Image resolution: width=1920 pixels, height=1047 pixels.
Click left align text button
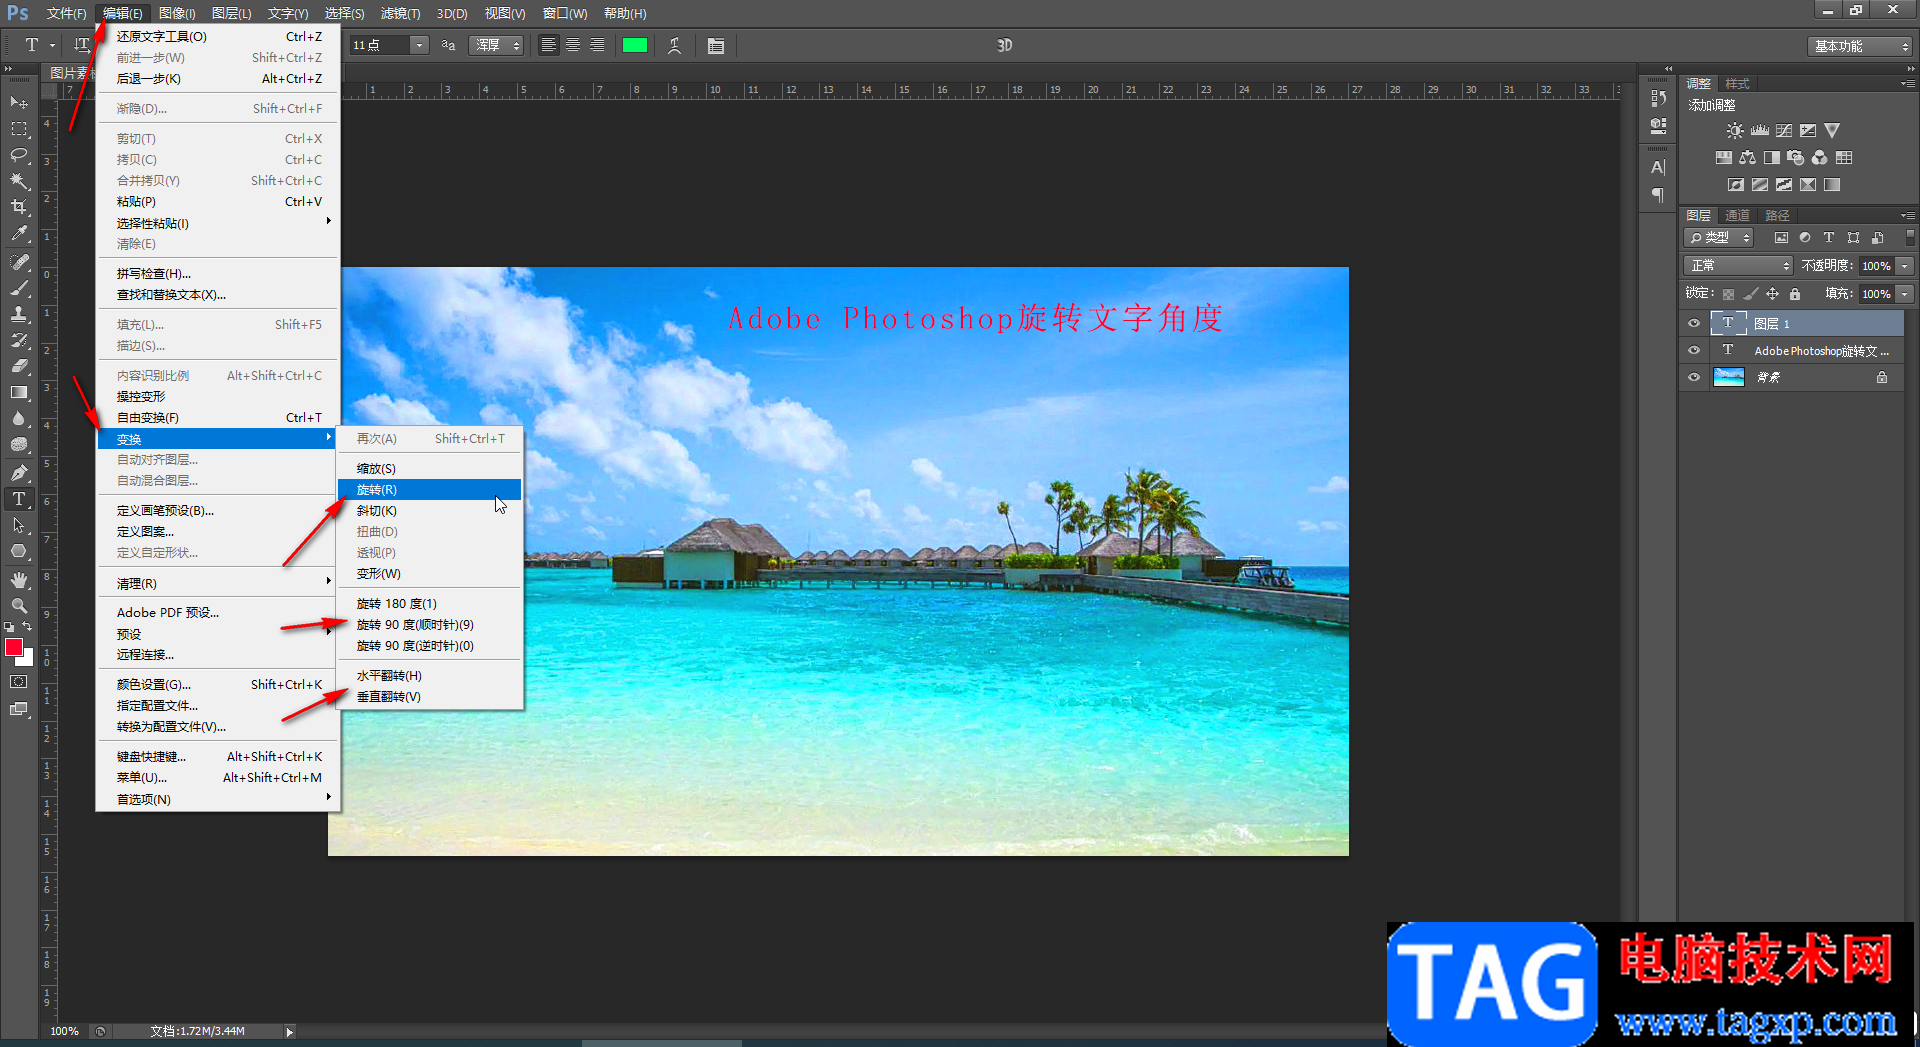pos(548,45)
